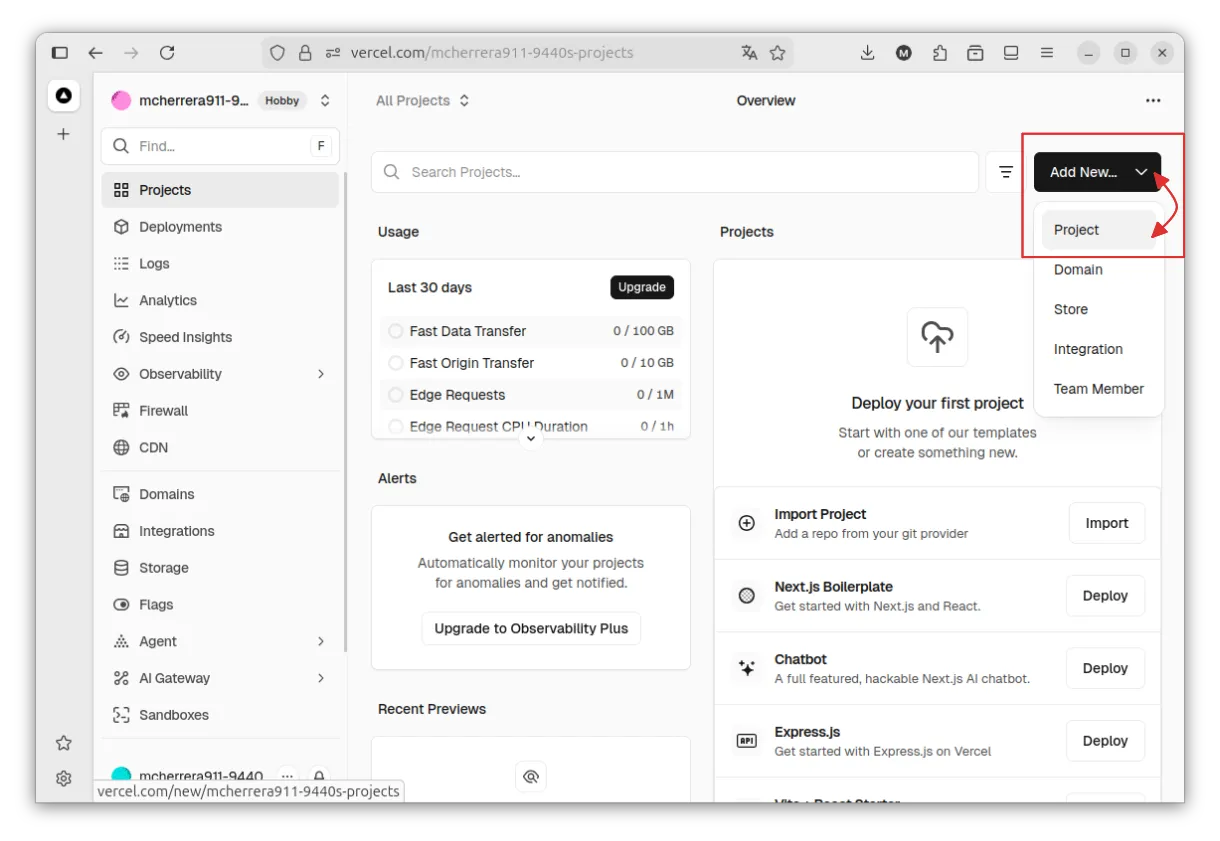Choose Team Member in Add New menu
Image resolution: width=1220 pixels, height=841 pixels.
coord(1098,389)
